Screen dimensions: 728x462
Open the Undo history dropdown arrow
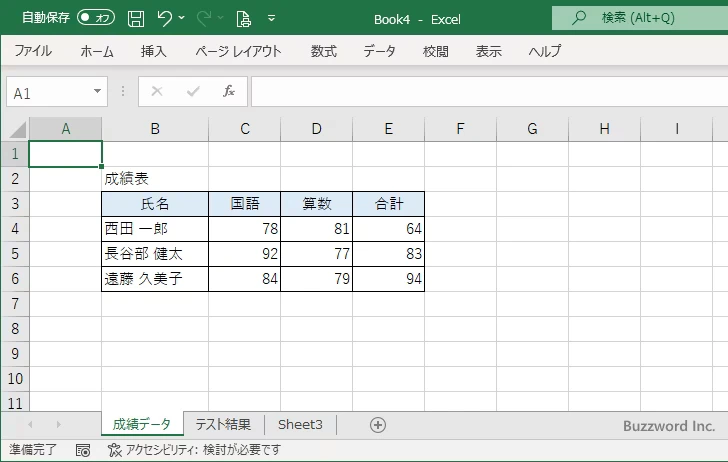[x=184, y=18]
